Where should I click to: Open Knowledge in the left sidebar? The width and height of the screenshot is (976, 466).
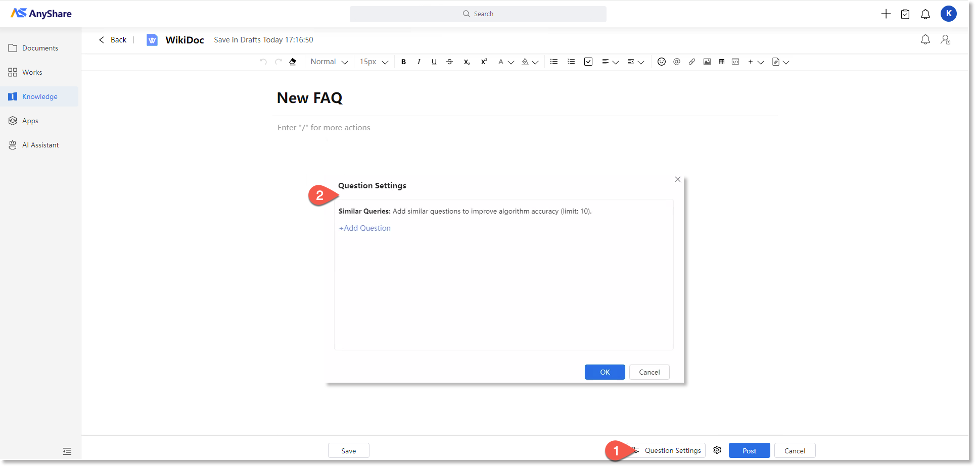pyautogui.click(x=39, y=96)
